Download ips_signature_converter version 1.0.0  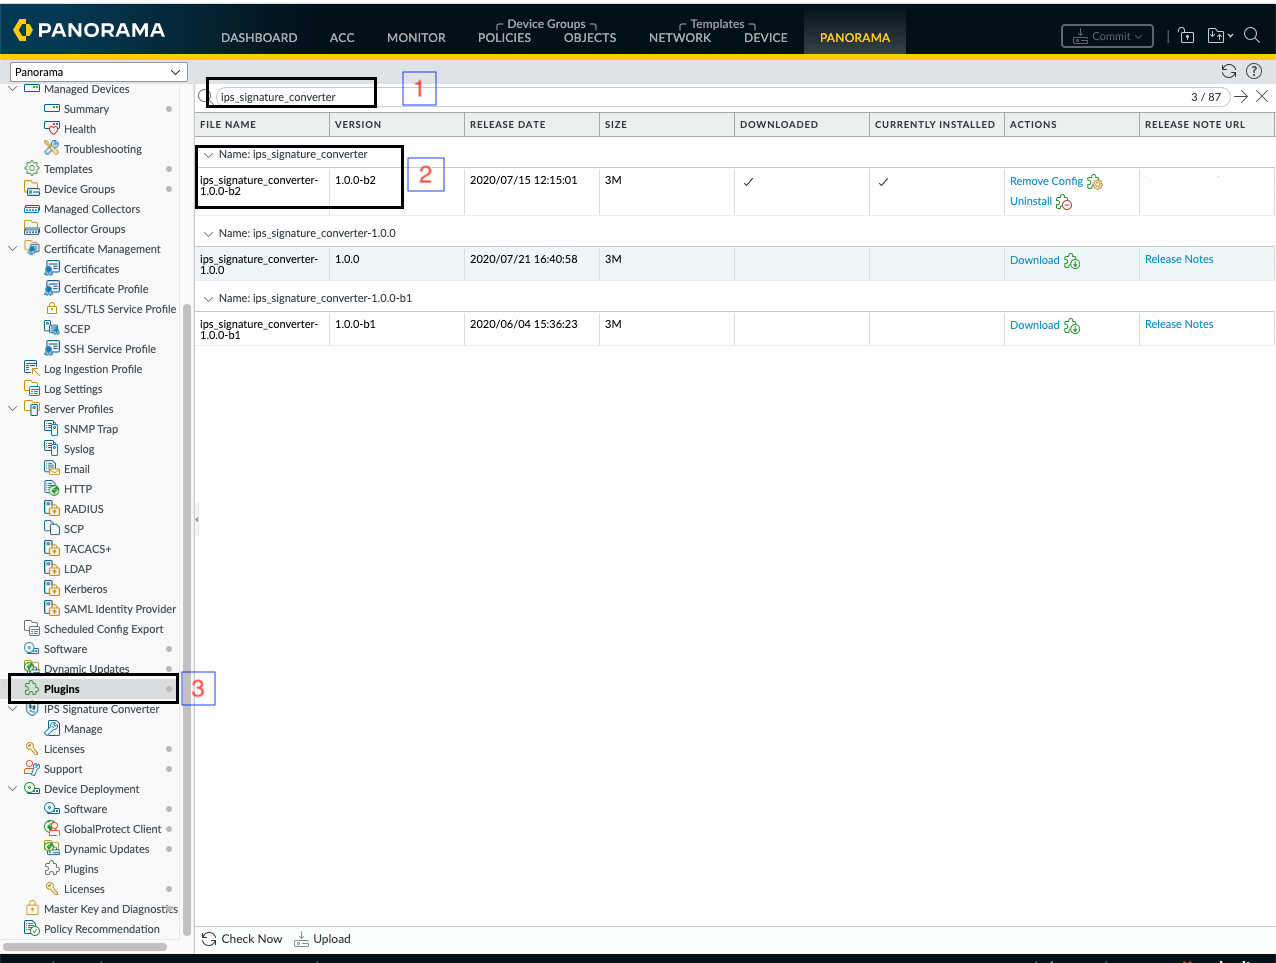click(1035, 261)
